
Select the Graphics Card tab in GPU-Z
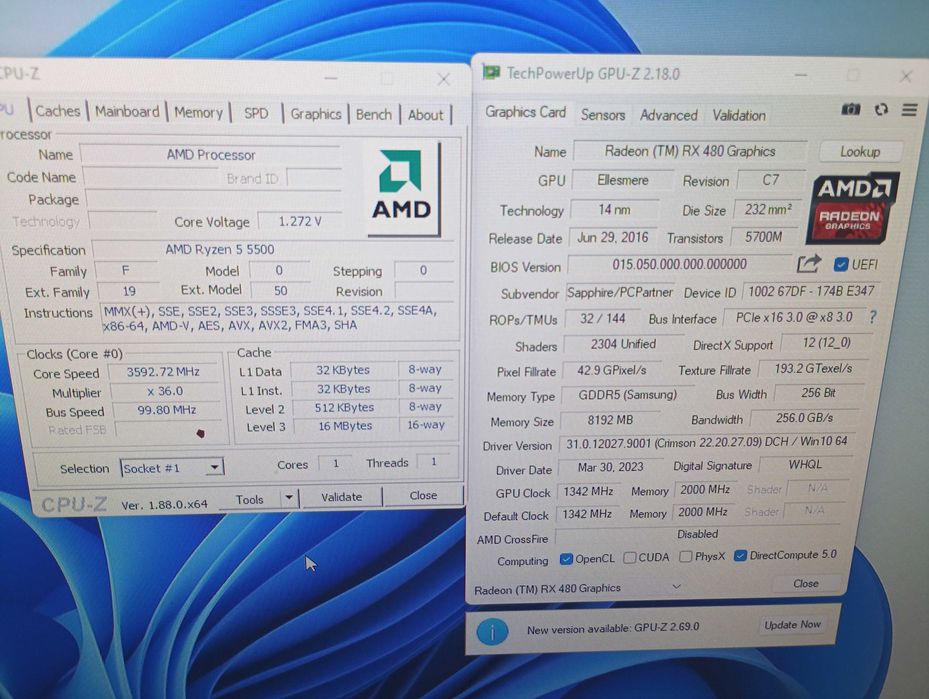[x=526, y=112]
